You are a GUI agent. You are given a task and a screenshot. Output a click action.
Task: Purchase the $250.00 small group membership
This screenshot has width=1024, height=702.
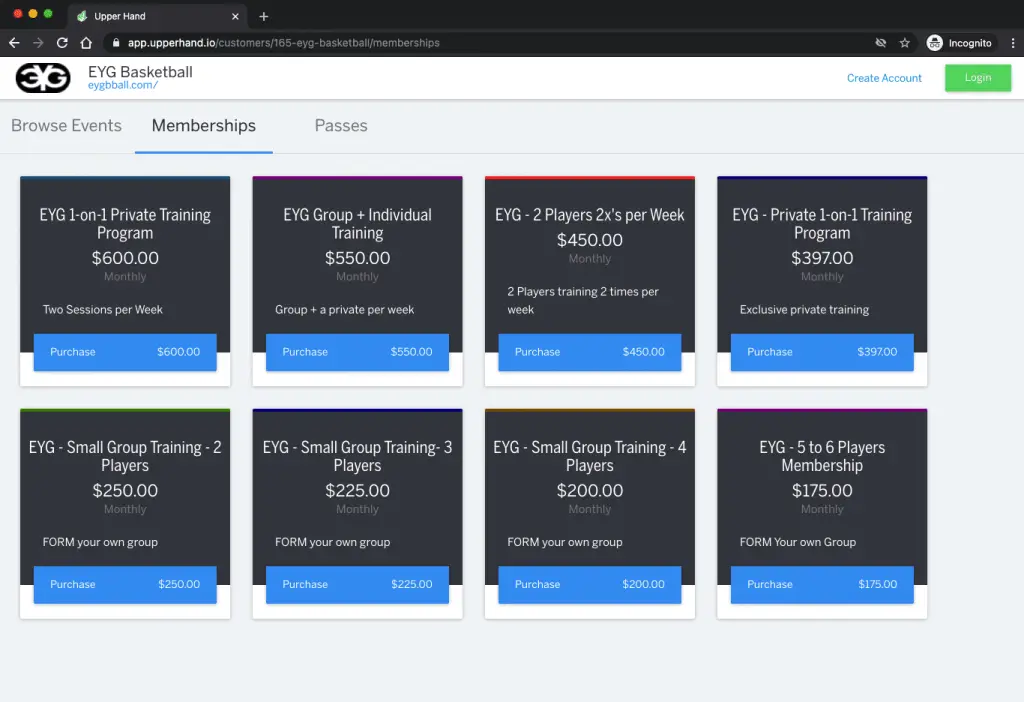tap(125, 584)
